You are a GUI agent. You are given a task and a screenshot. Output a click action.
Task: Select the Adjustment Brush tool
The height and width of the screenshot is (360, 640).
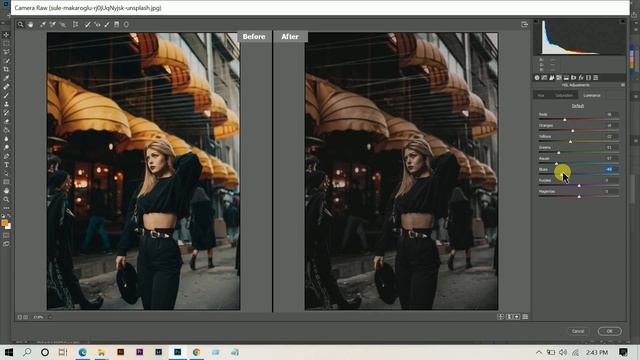point(107,24)
